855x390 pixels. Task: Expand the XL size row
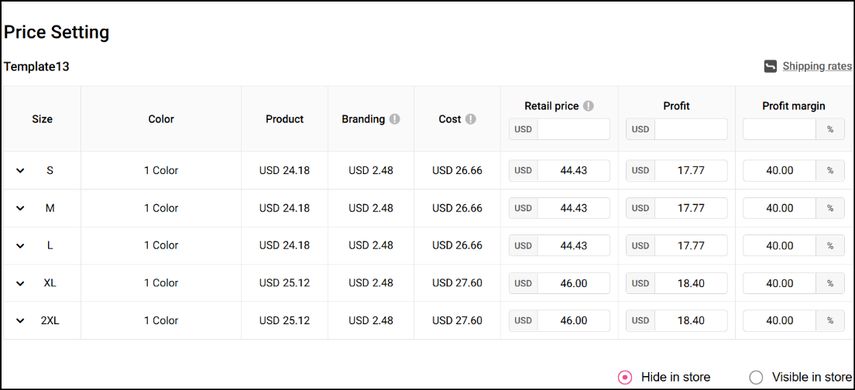(x=20, y=284)
